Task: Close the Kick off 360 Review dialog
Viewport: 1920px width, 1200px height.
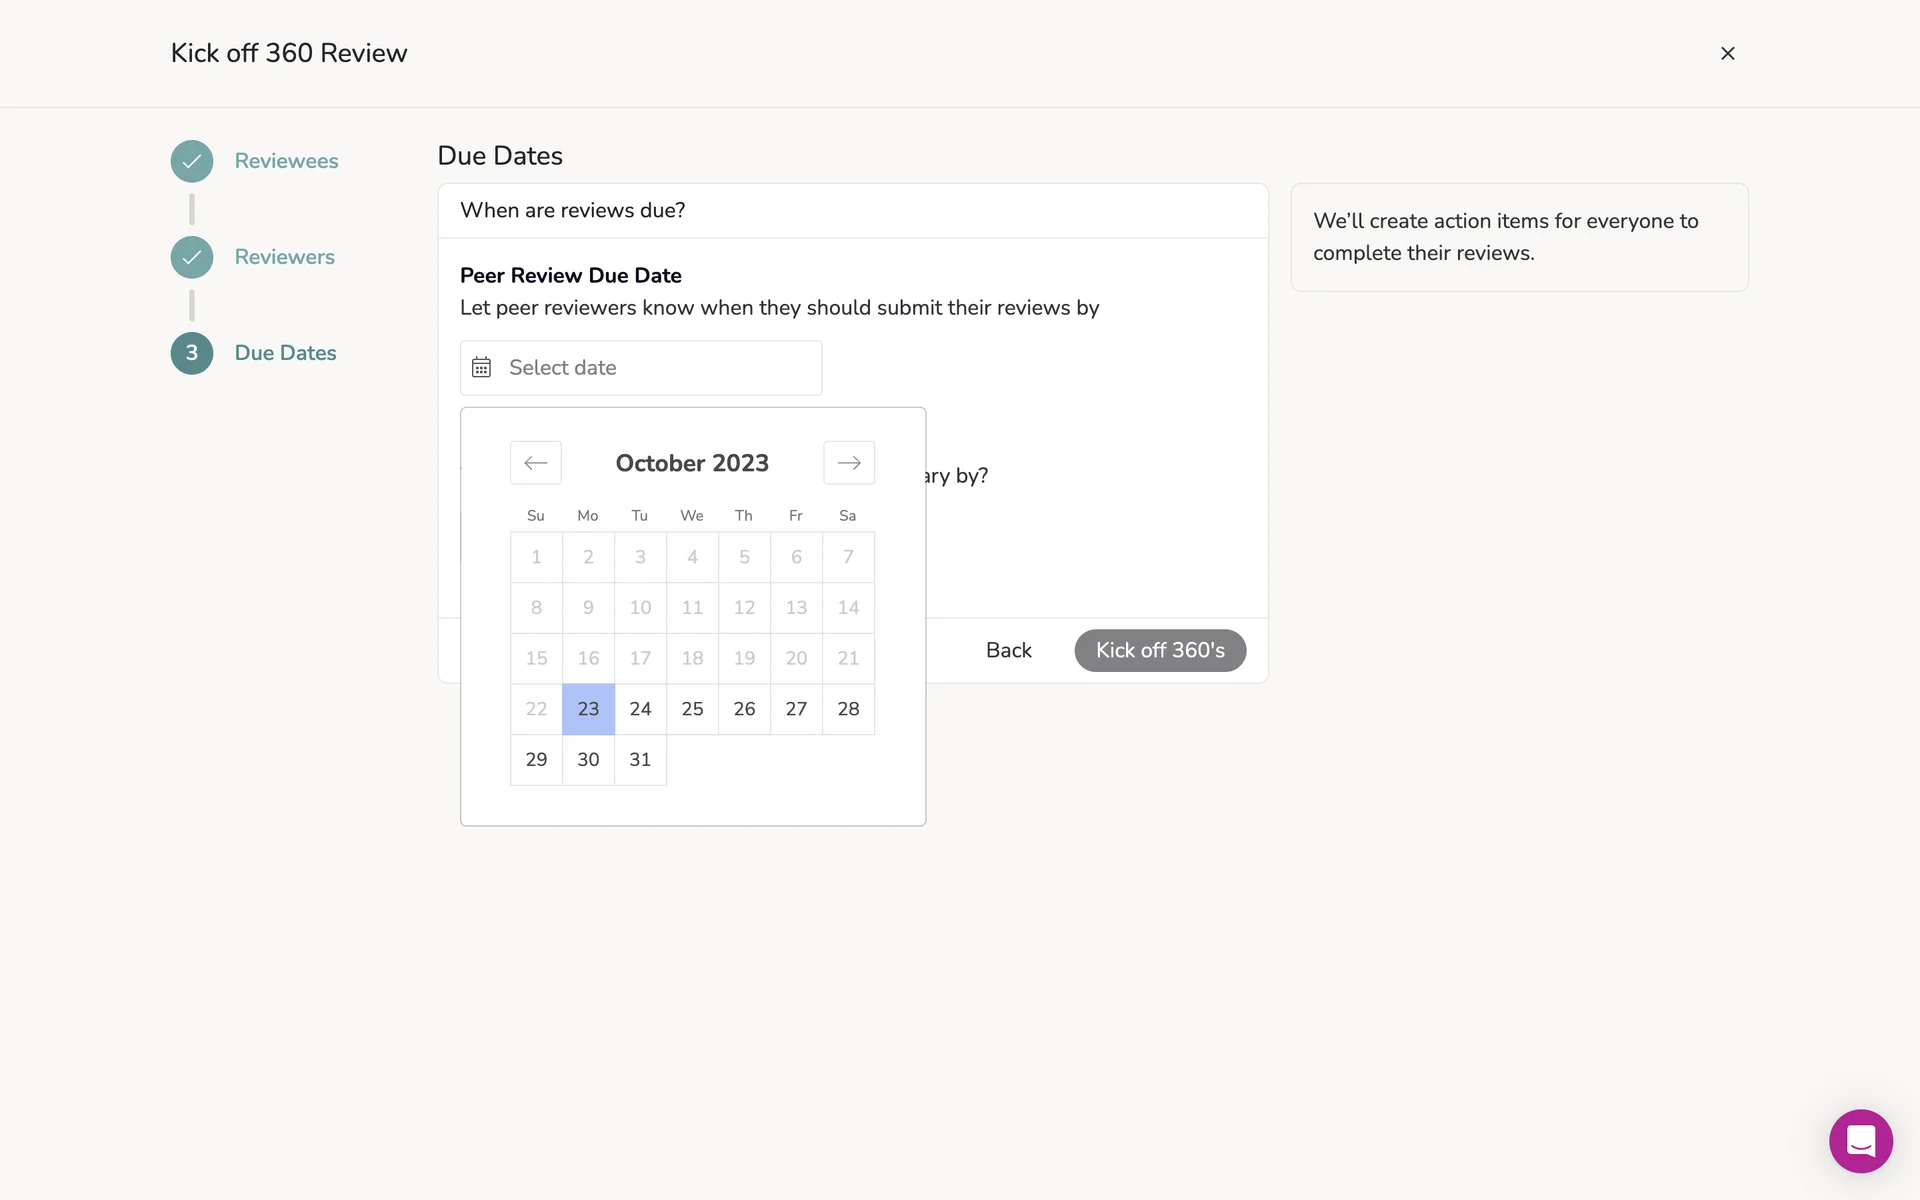Action: (x=1727, y=54)
